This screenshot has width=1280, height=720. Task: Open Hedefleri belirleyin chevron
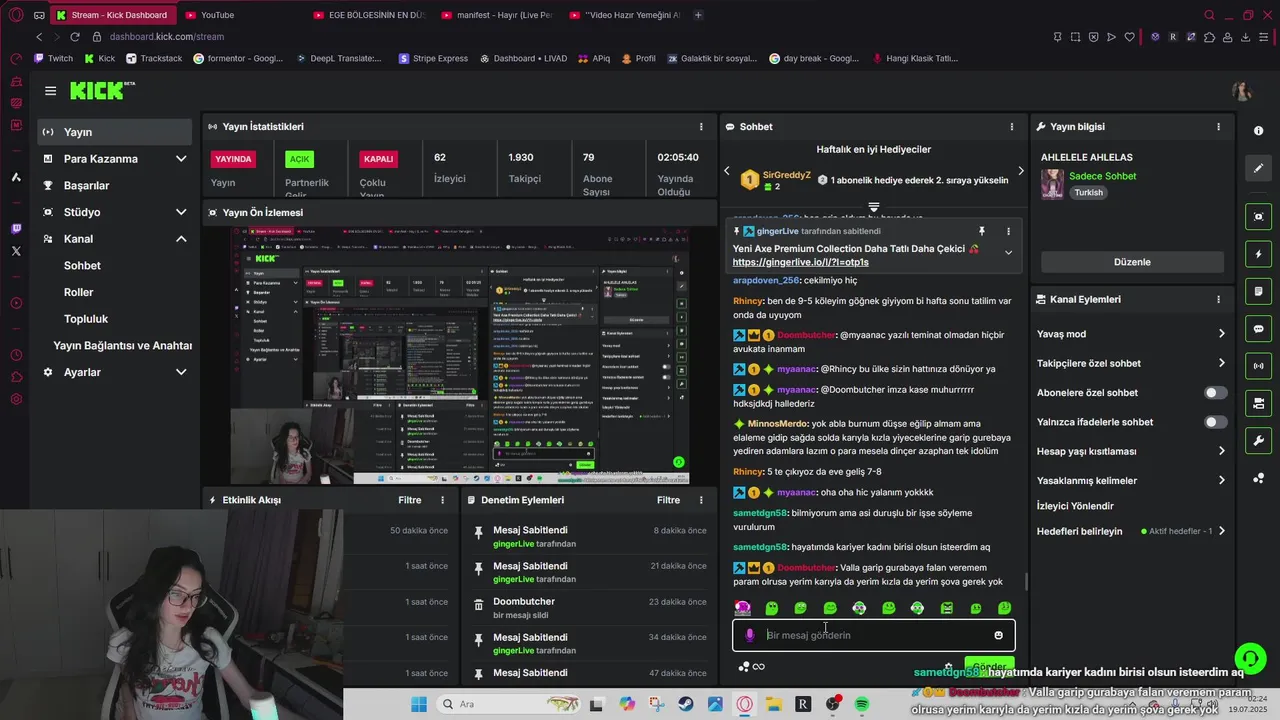(1221, 531)
